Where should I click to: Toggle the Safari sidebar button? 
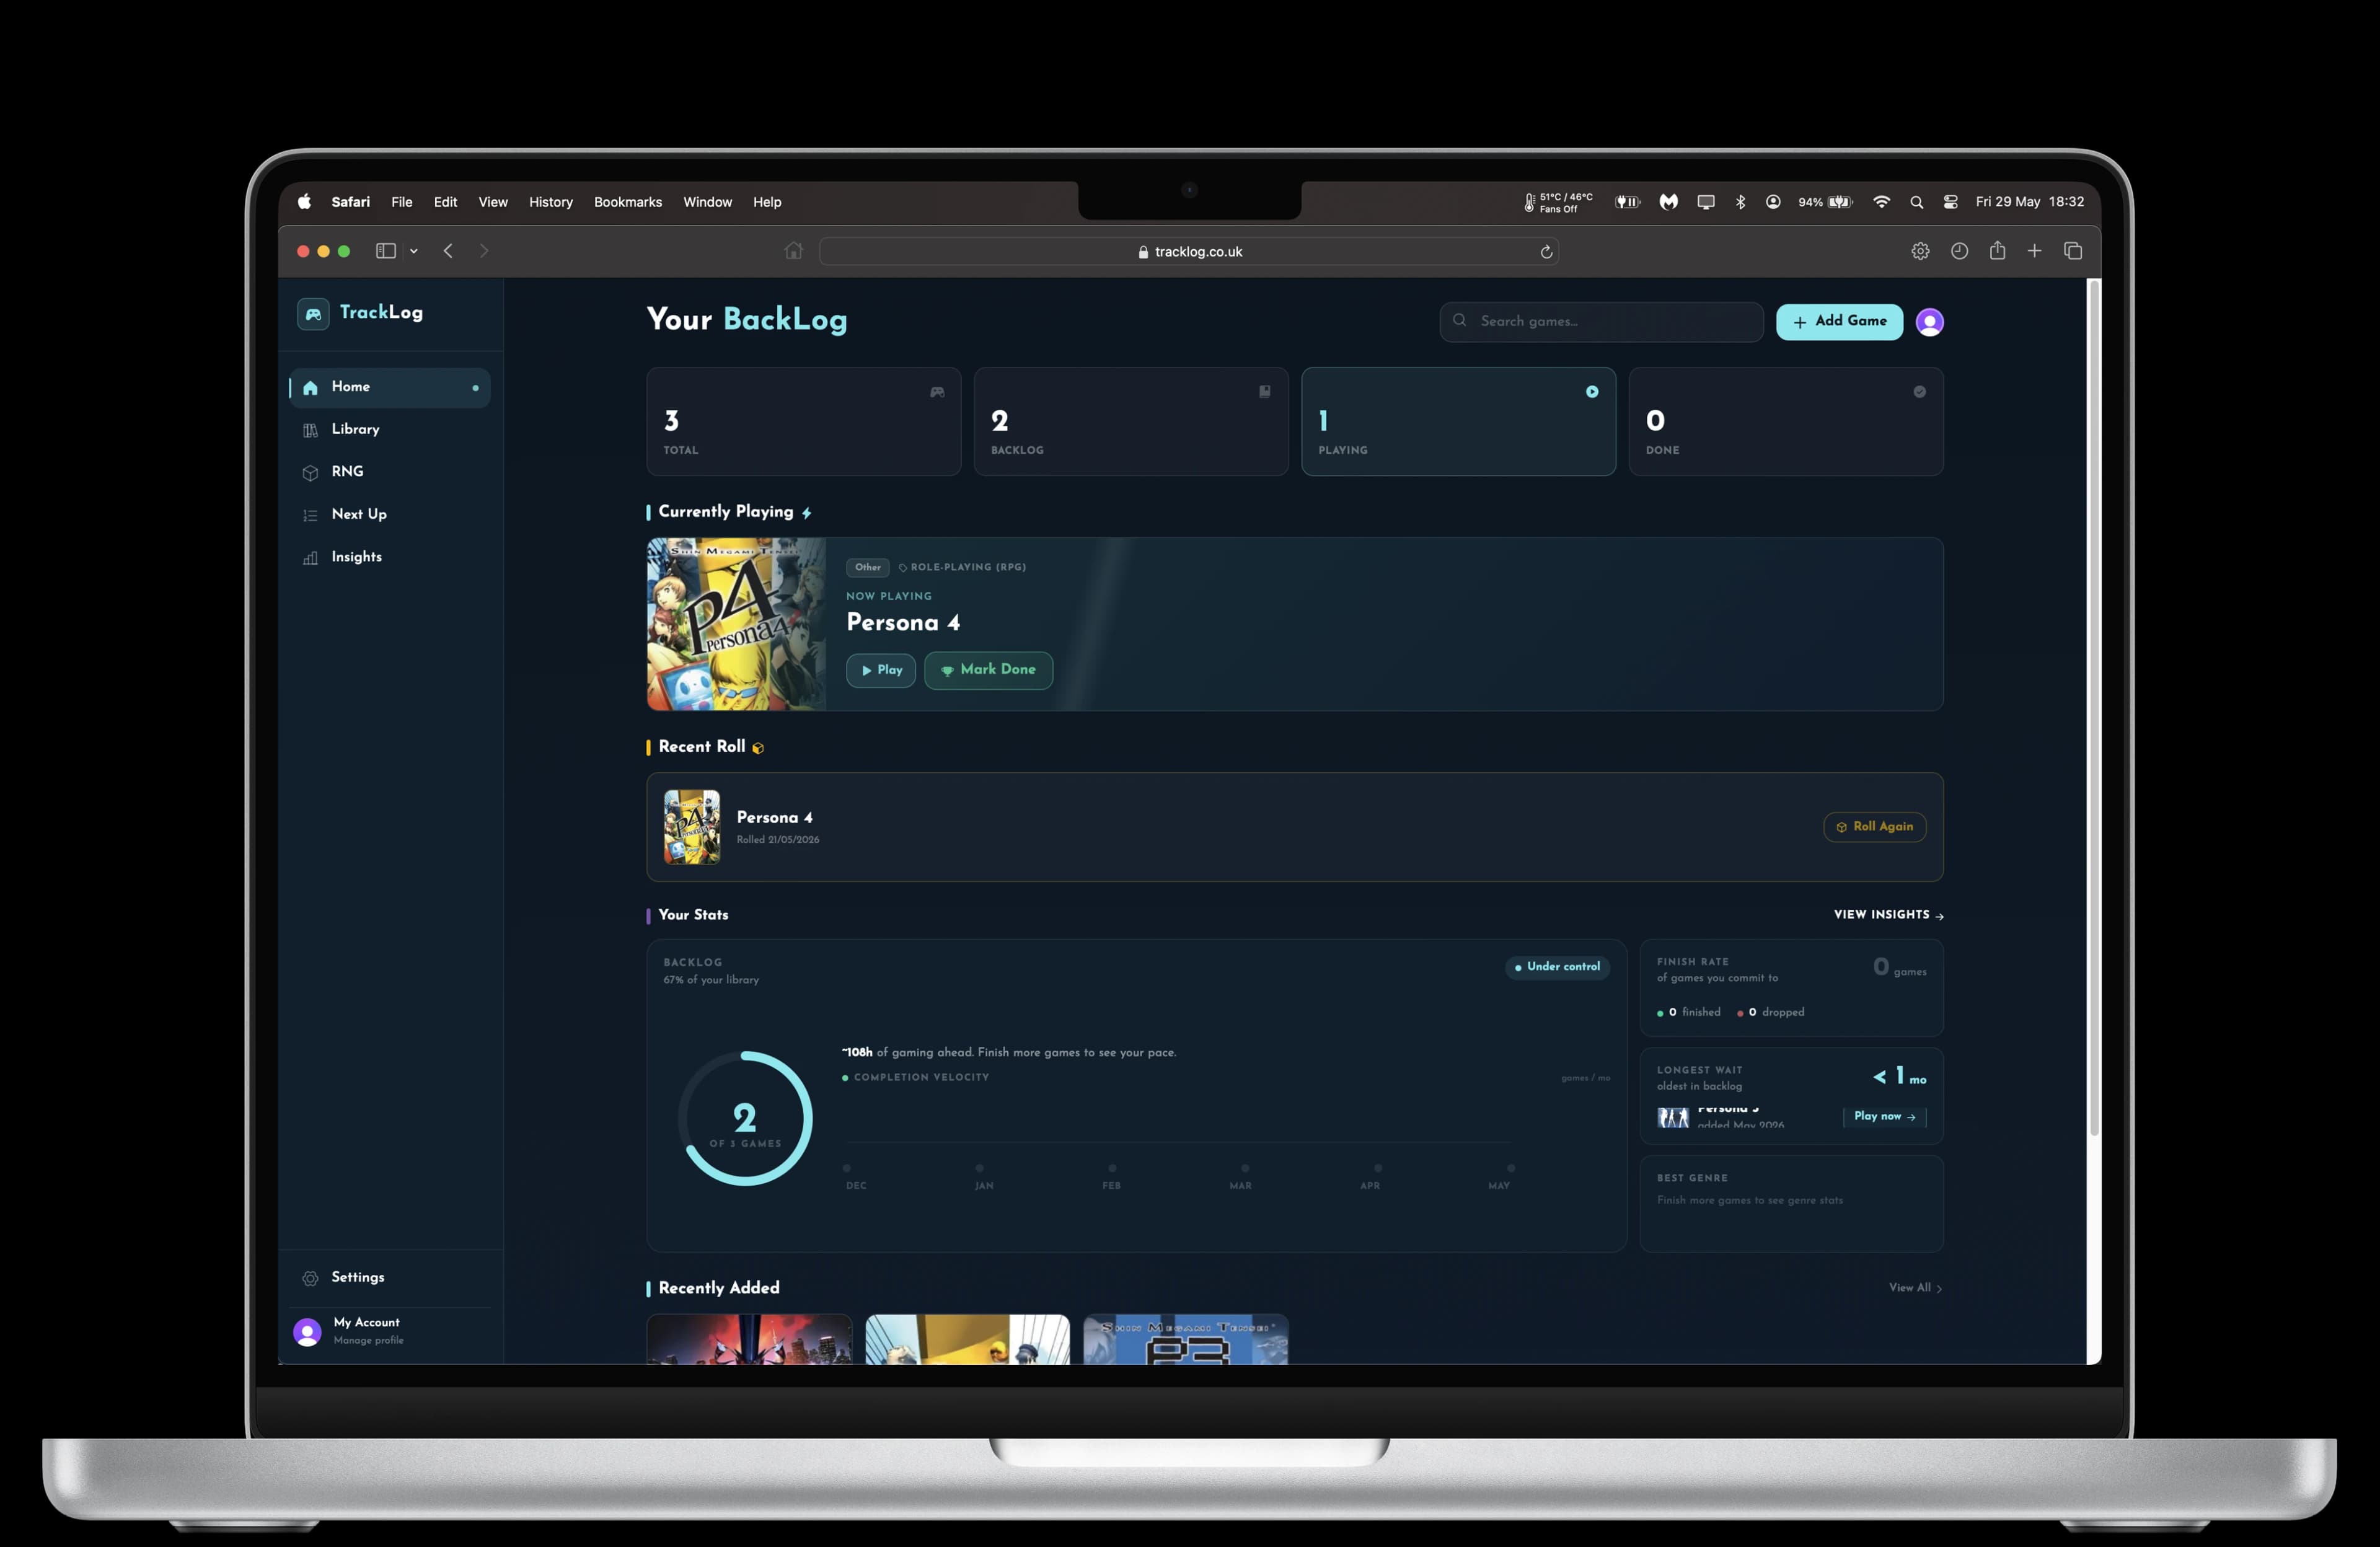coord(385,251)
